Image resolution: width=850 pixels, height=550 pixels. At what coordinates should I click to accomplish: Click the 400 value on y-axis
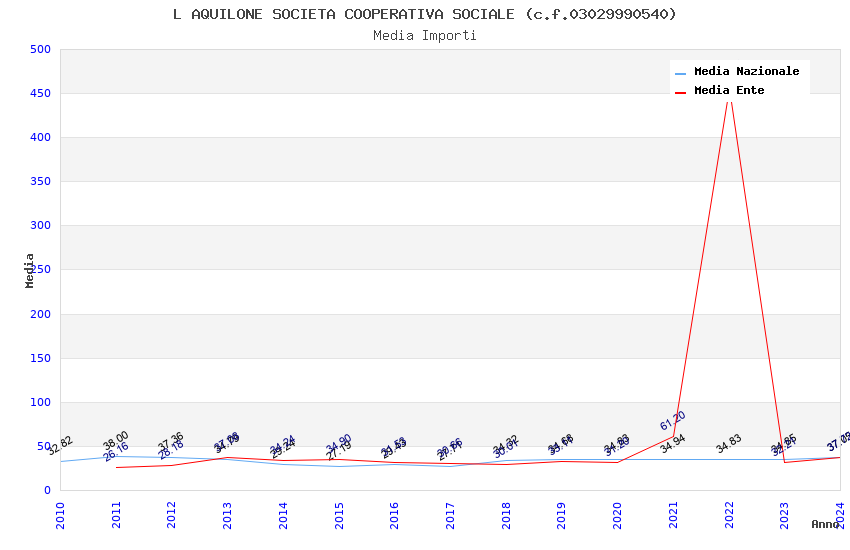click(x=41, y=138)
